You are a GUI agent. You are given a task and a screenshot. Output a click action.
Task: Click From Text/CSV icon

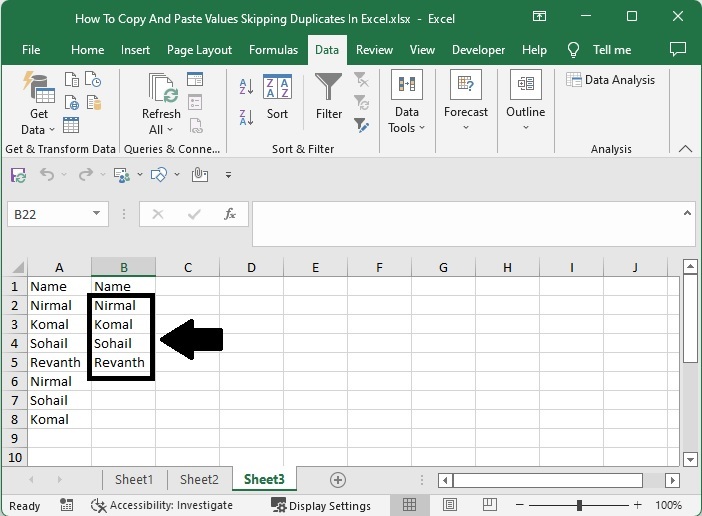[x=72, y=79]
